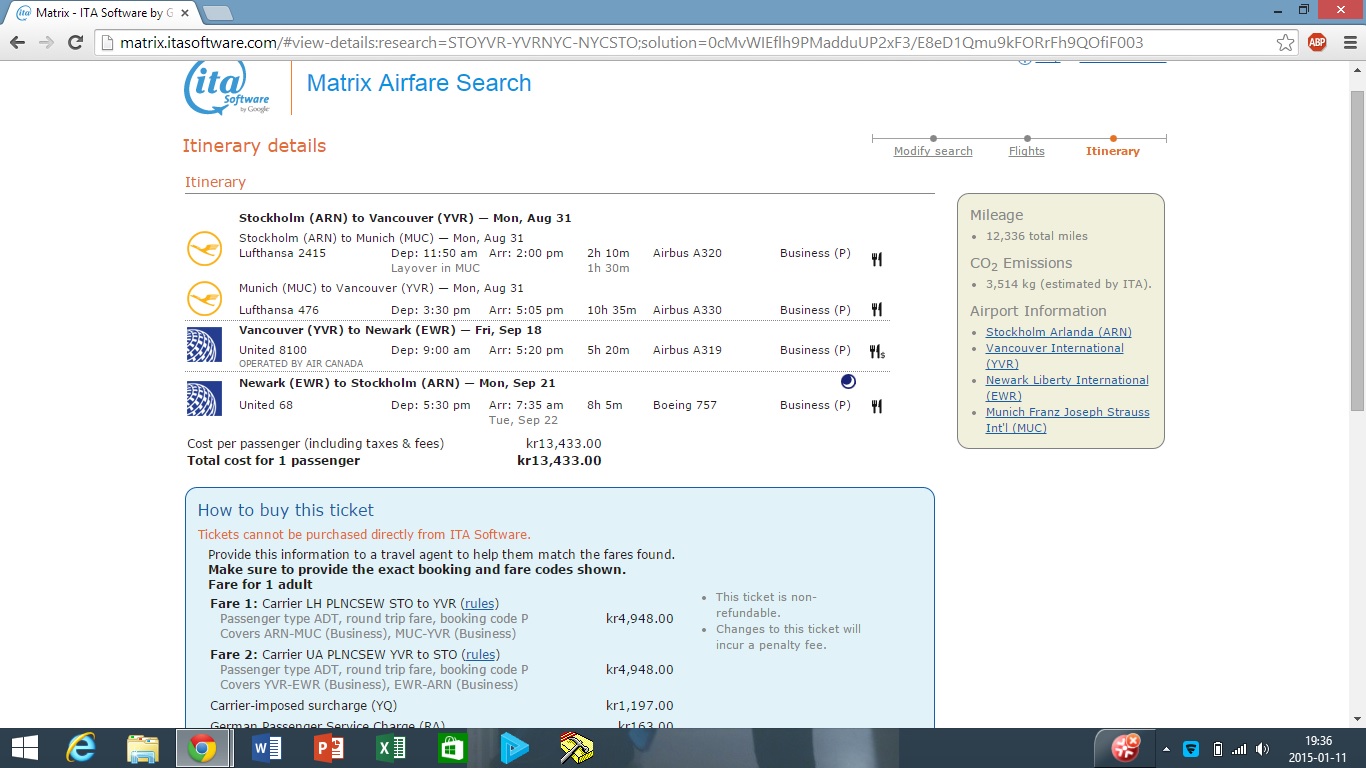
Task: Open rules link for Fare 2
Action: 480,655
